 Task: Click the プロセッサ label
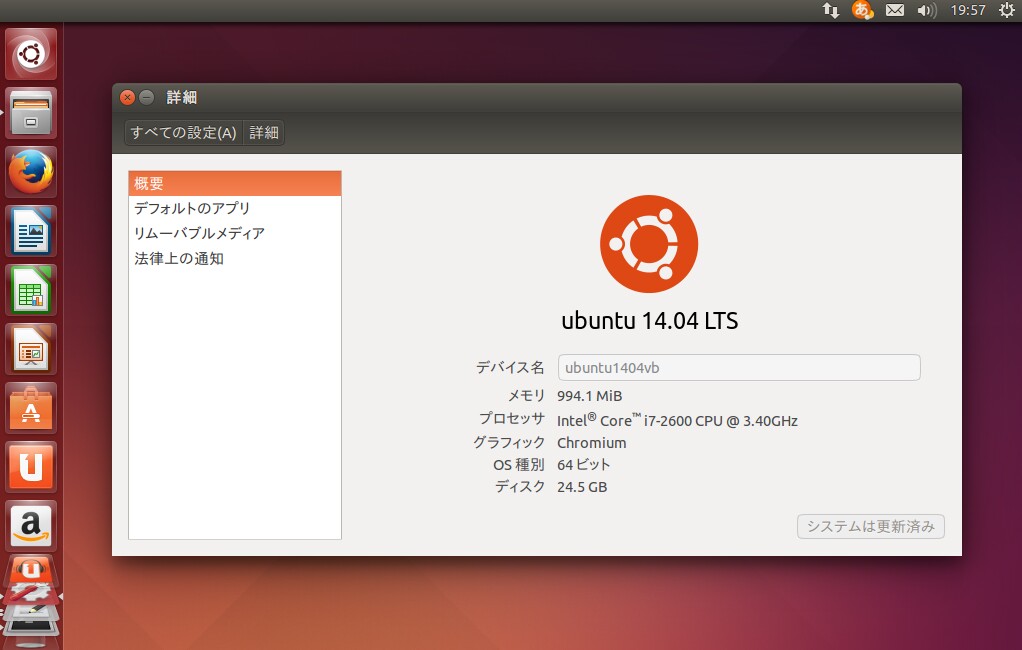coord(512,419)
